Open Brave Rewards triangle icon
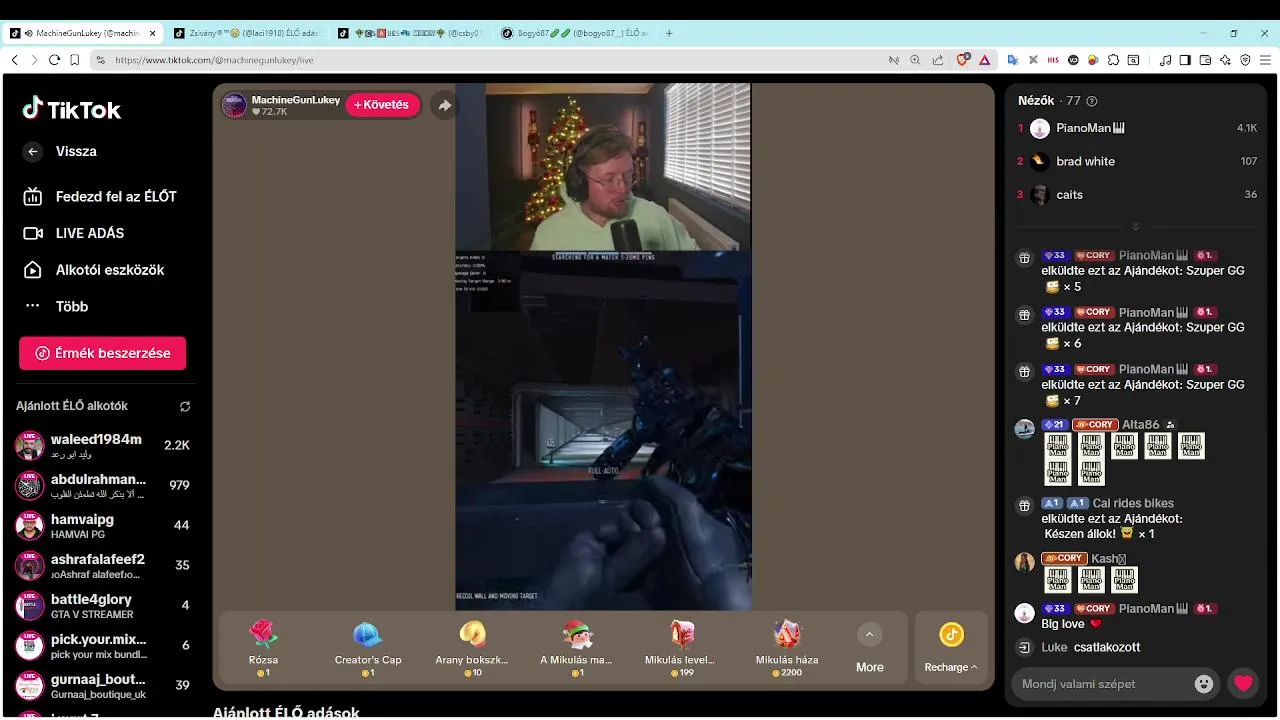Screen dimensions: 1280x720 (984, 60)
